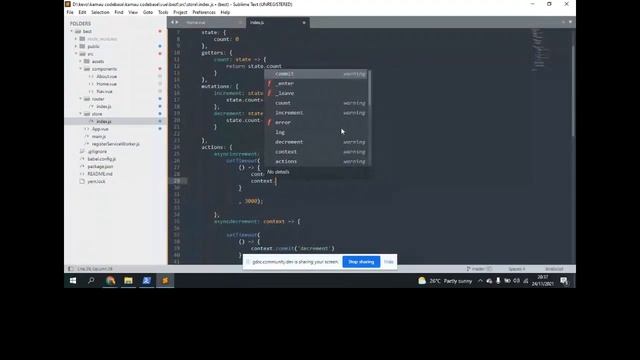Click the tab navigation forward arrow
Image resolution: width=640 pixels, height=360 pixels.
pyautogui.click(x=177, y=22)
